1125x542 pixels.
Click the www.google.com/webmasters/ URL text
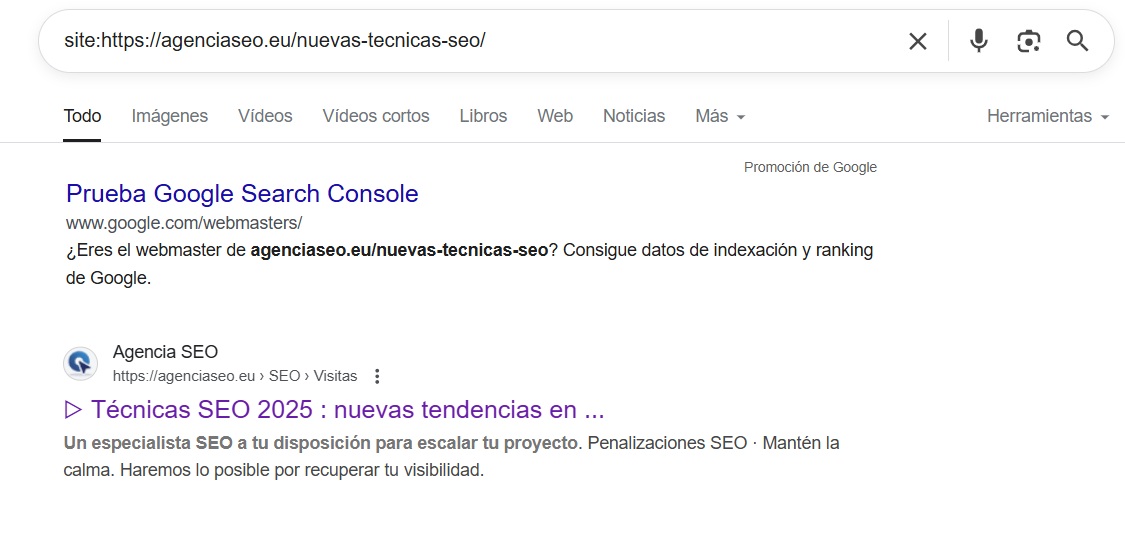coord(184,223)
